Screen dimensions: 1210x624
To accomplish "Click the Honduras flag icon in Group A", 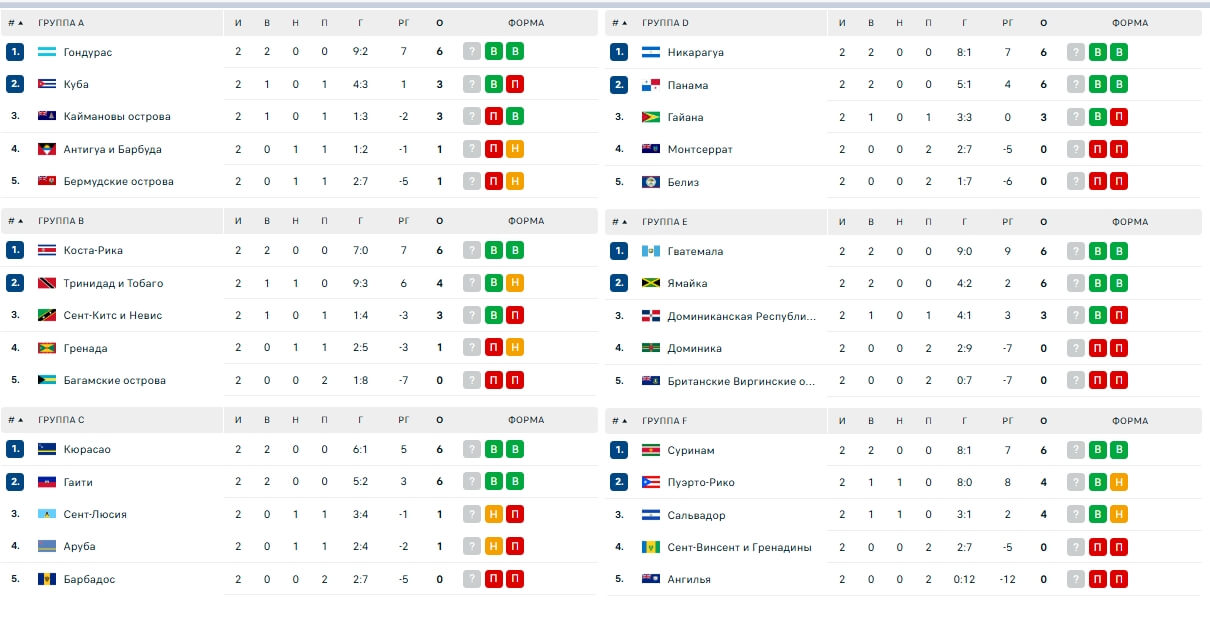I will click(x=46, y=52).
